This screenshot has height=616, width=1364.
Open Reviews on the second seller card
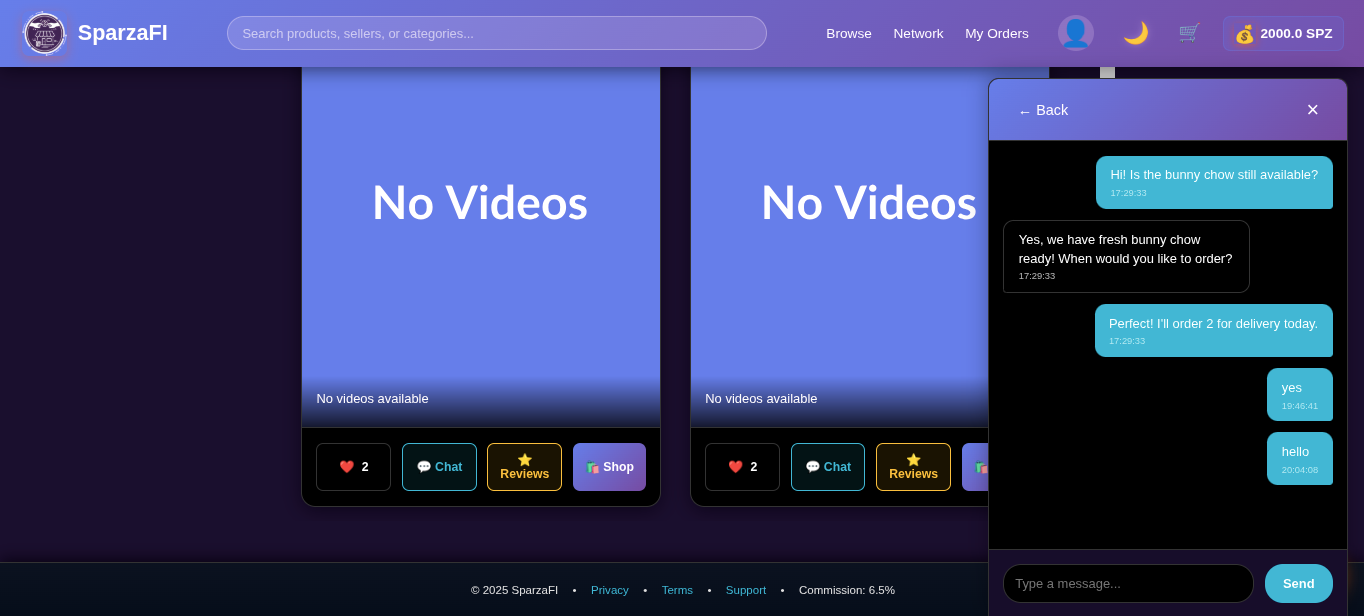913,466
